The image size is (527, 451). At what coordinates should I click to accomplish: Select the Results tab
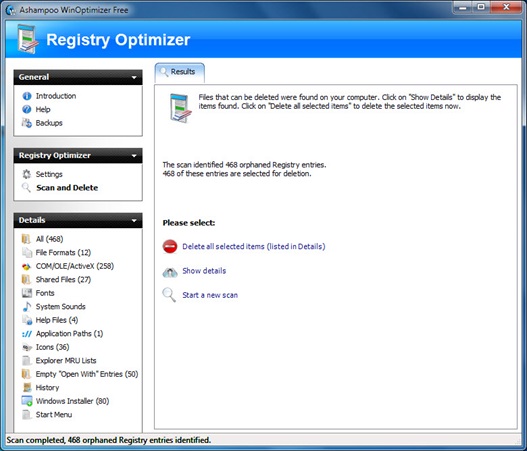(179, 72)
